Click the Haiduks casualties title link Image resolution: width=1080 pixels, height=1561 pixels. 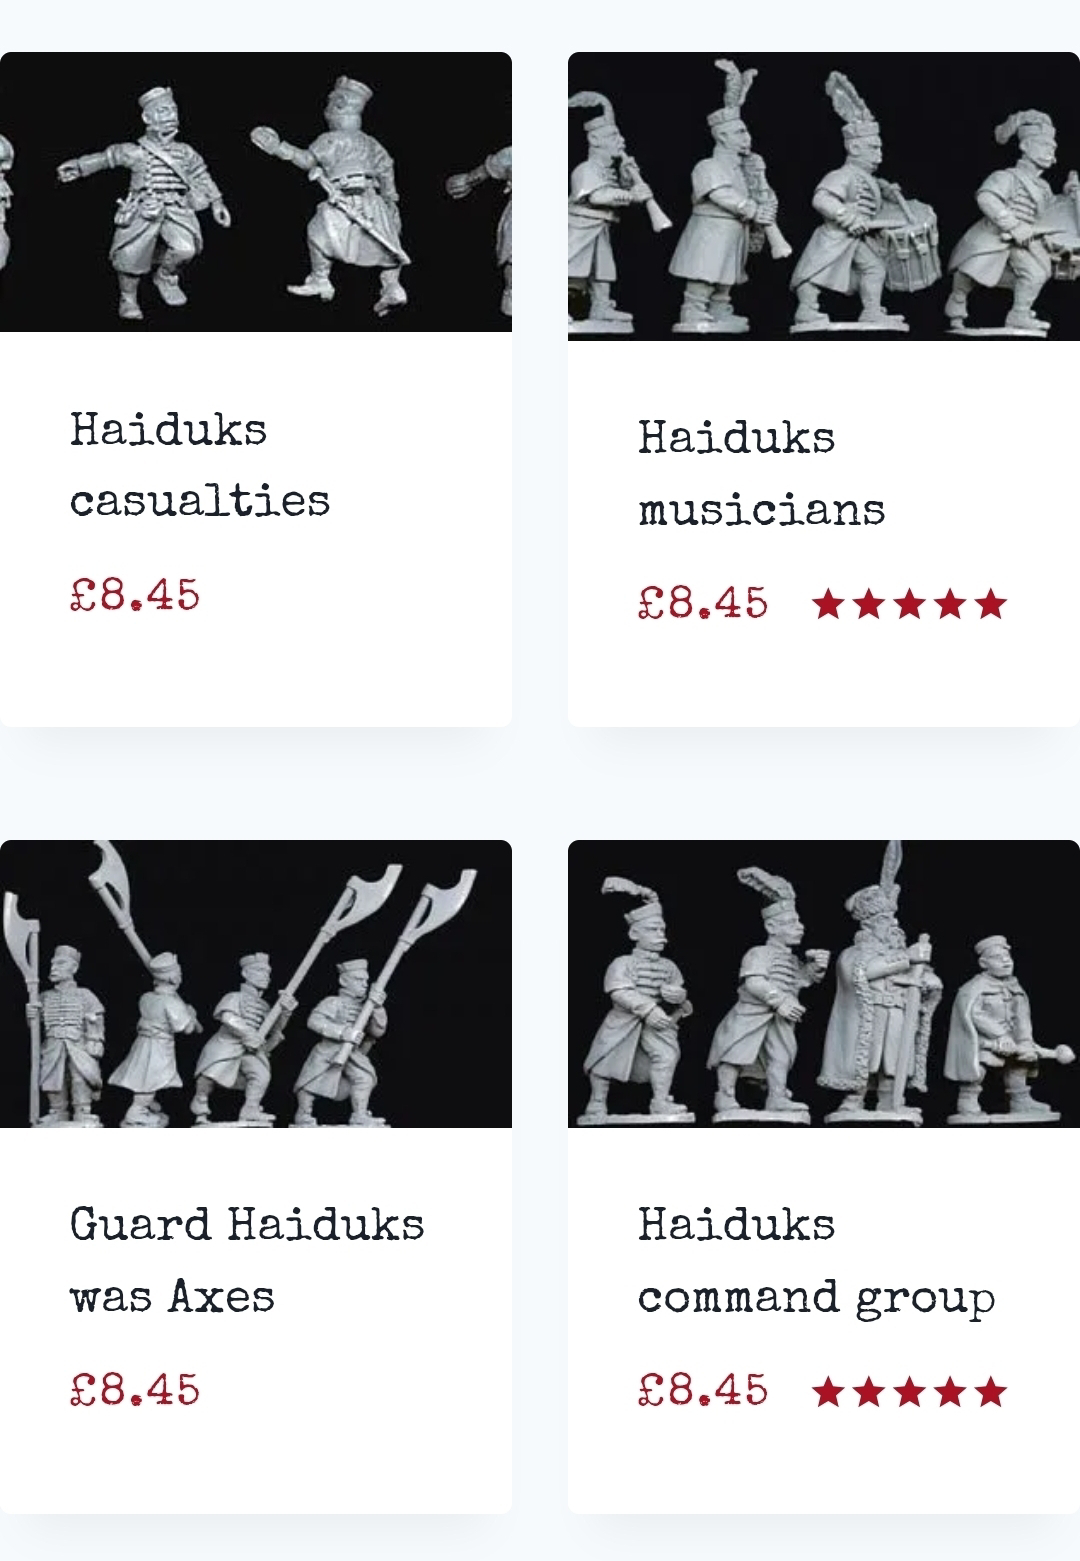[x=200, y=466]
